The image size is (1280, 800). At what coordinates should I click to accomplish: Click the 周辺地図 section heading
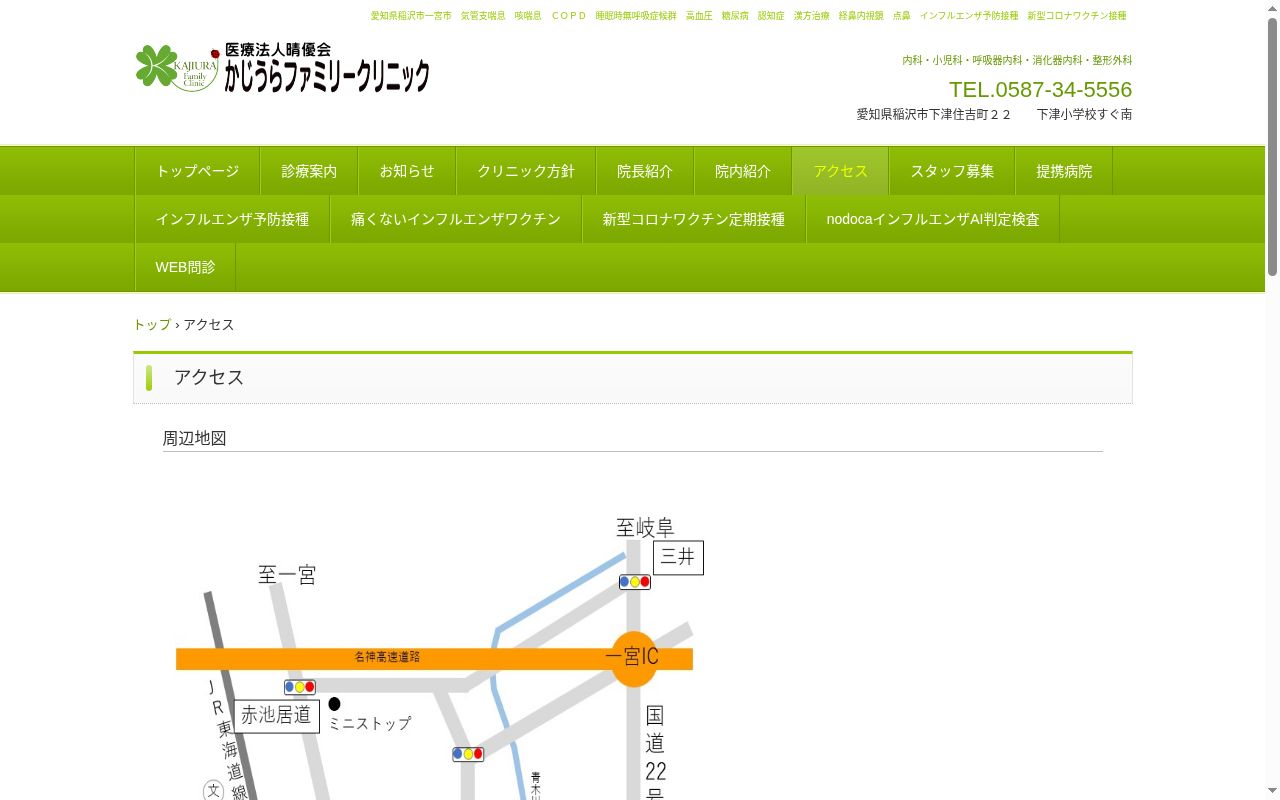point(195,438)
